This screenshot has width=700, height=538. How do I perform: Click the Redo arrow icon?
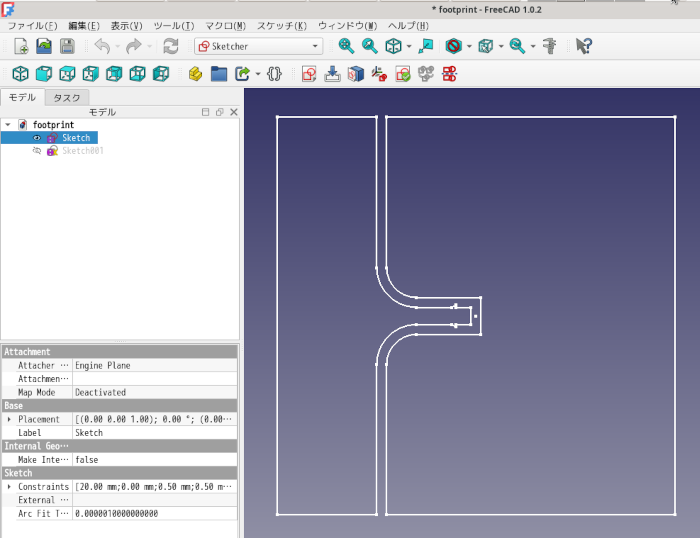133,46
